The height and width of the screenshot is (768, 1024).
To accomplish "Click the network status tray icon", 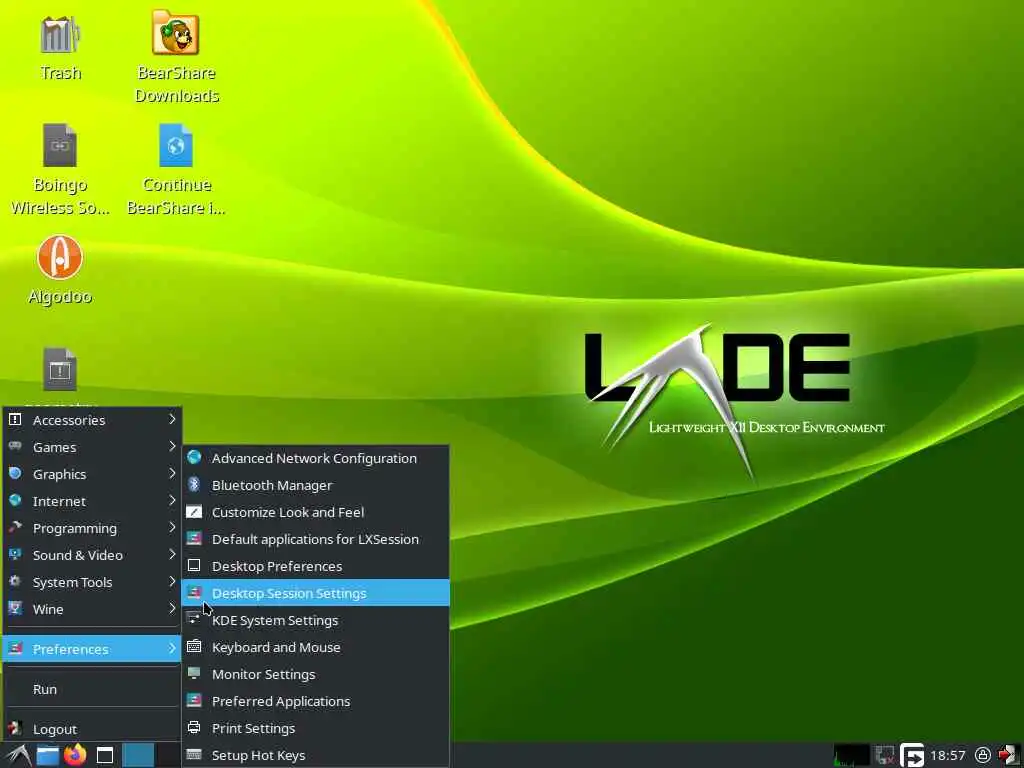I will click(885, 756).
